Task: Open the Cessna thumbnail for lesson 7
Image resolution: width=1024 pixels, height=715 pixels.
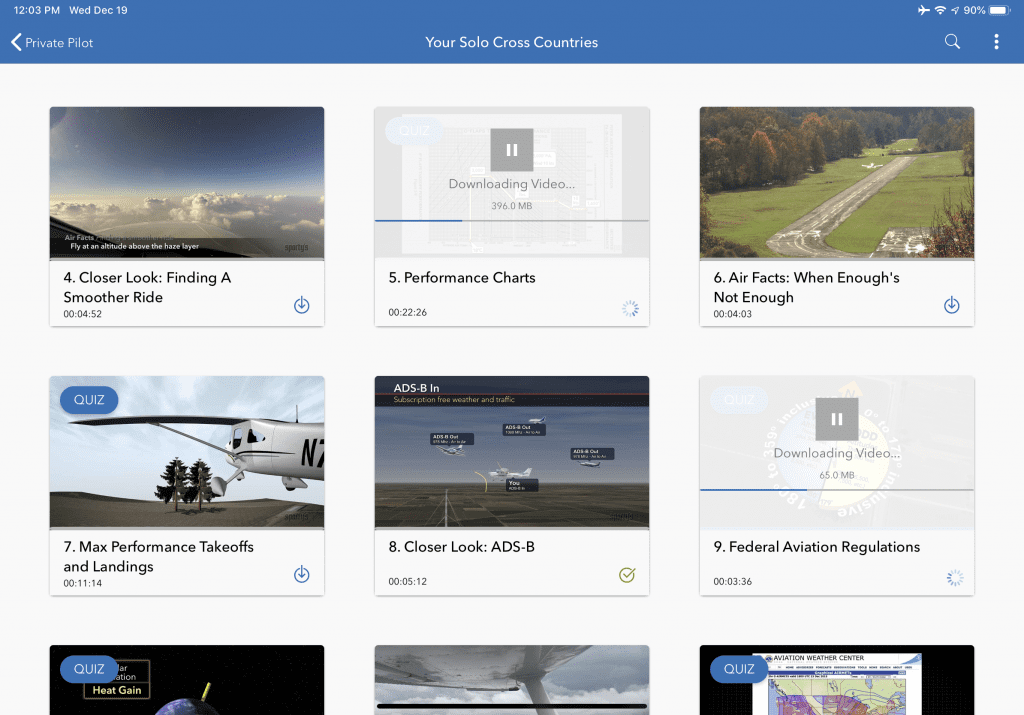Action: pos(186,452)
